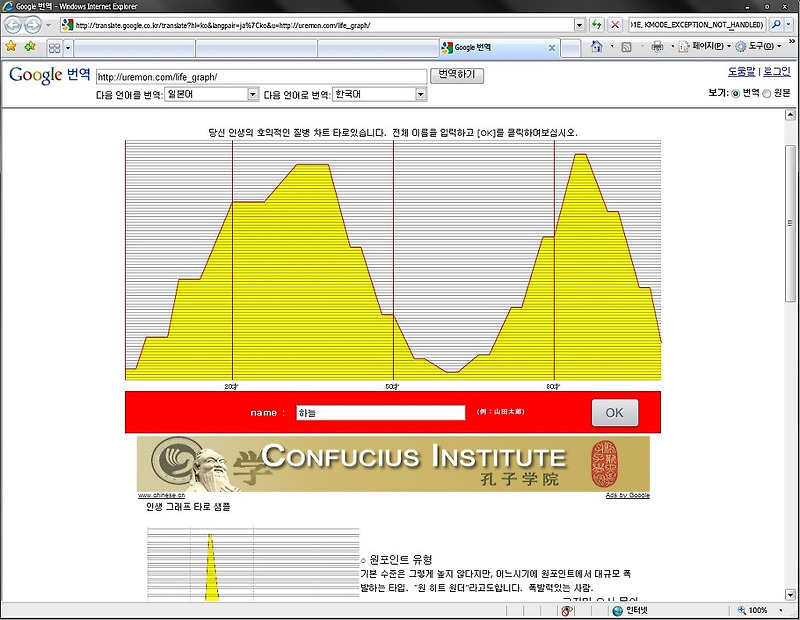Click the popup blocker status icon
Image resolution: width=800 pixels, height=620 pixels.
point(566,611)
